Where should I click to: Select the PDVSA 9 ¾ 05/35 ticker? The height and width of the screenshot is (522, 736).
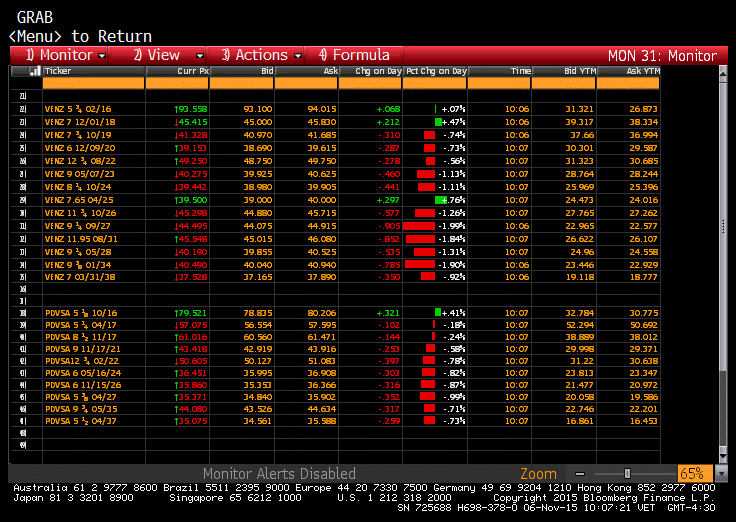click(81, 409)
